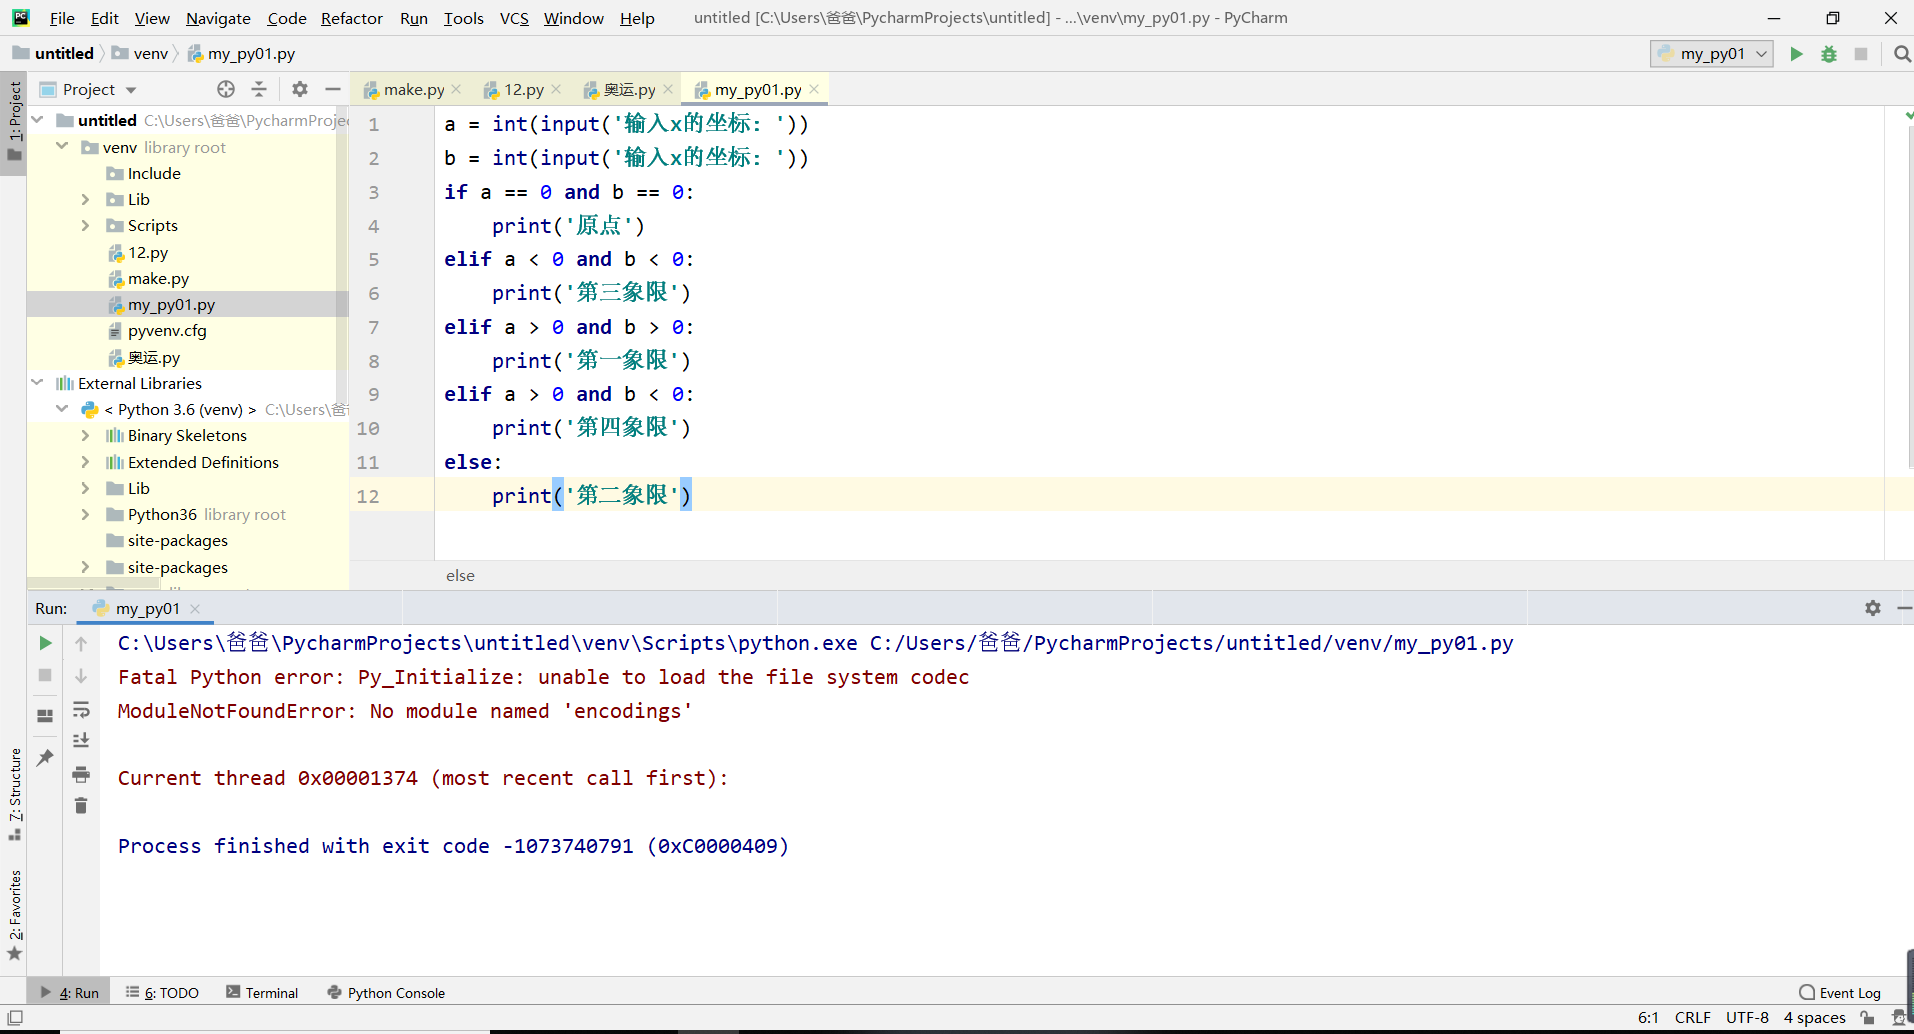
Task: Click the else breadcrumb below editor
Action: [460, 576]
